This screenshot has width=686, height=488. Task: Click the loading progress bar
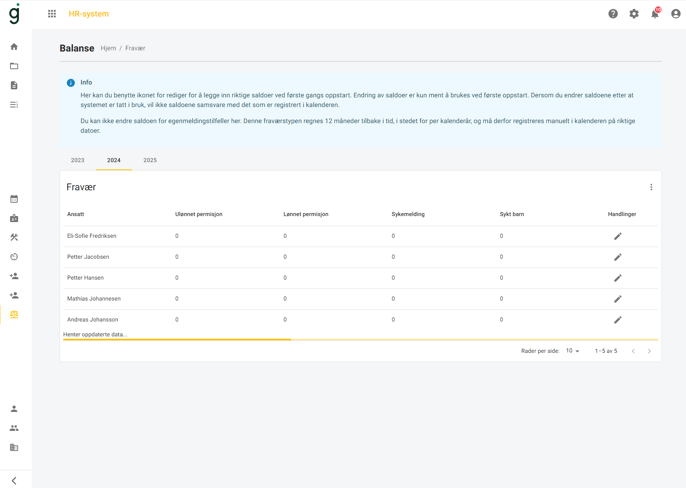coord(360,339)
